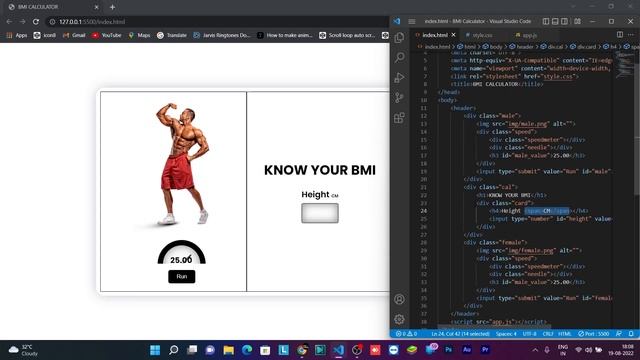The image size is (640, 360).
Task: Click the 'img/male.png' path in code
Action: click(528, 124)
